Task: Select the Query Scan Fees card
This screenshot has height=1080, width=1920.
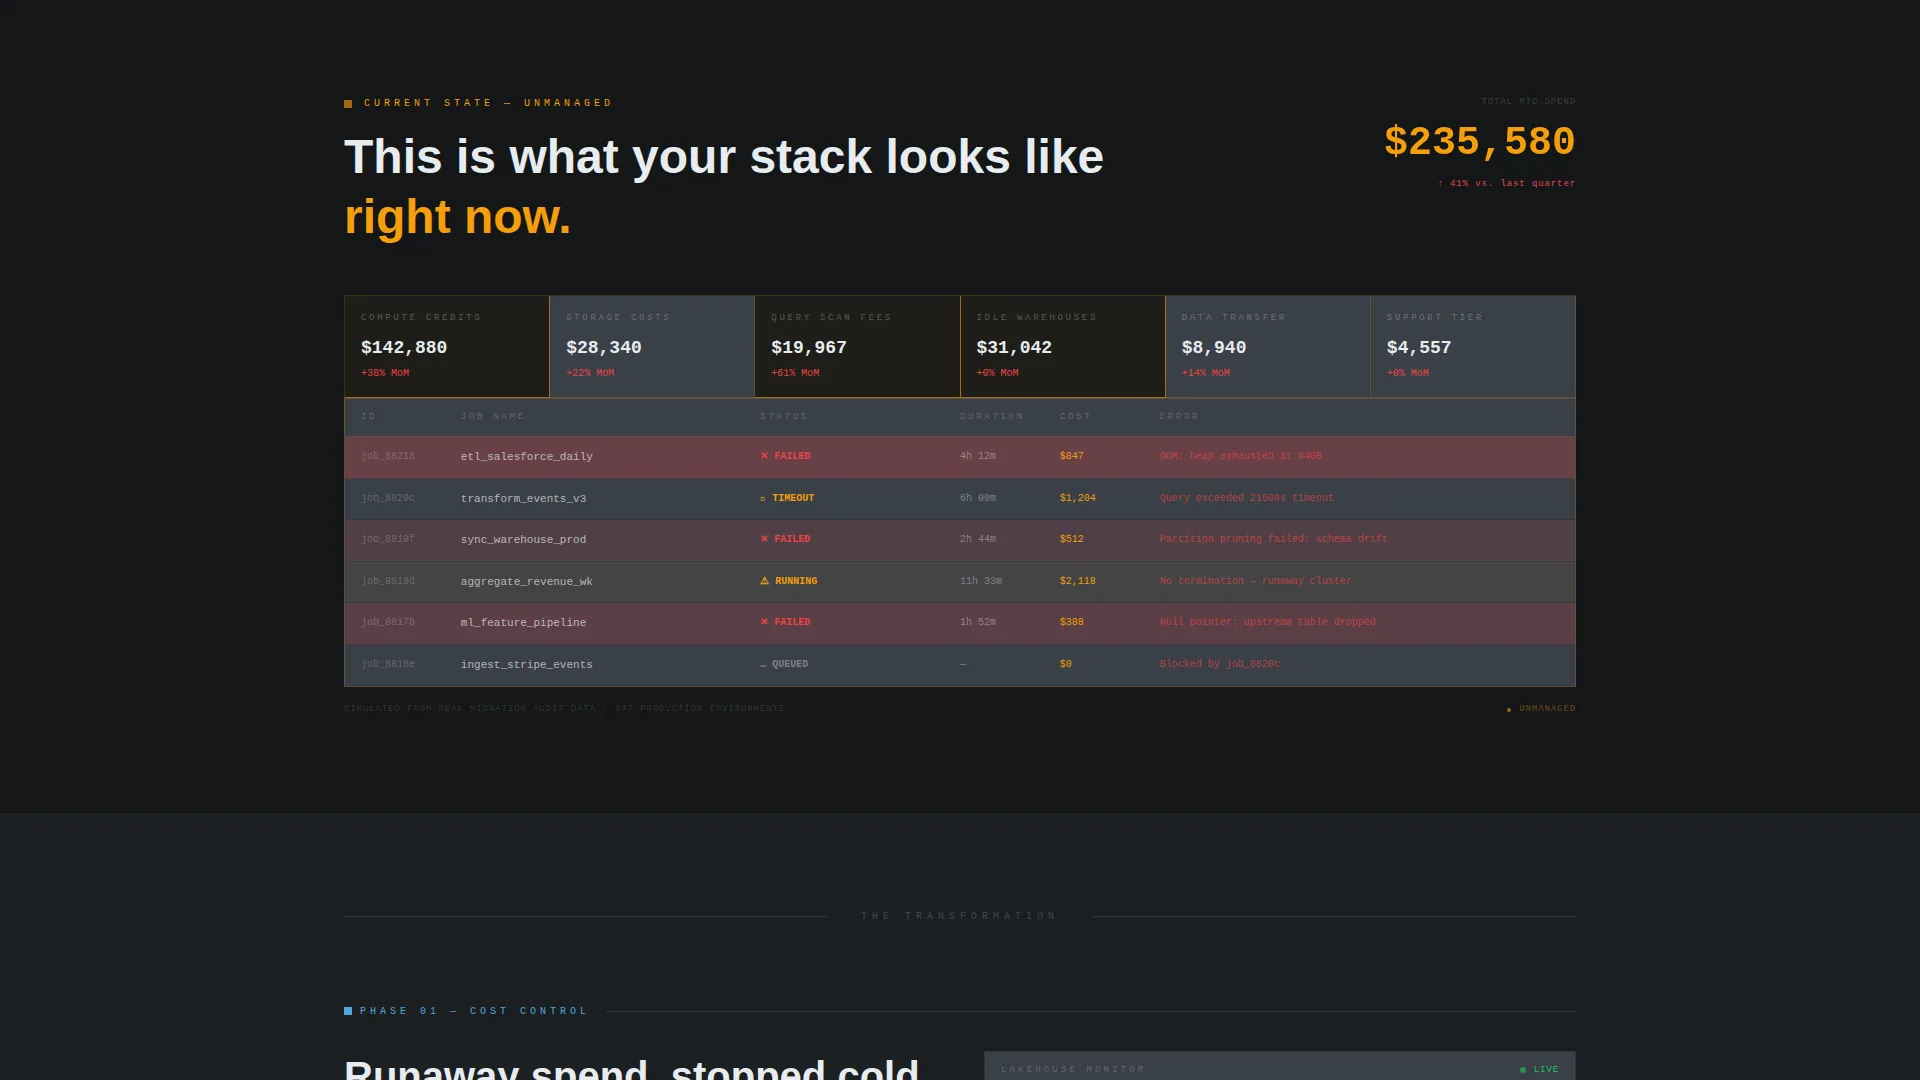Action: 857,346
